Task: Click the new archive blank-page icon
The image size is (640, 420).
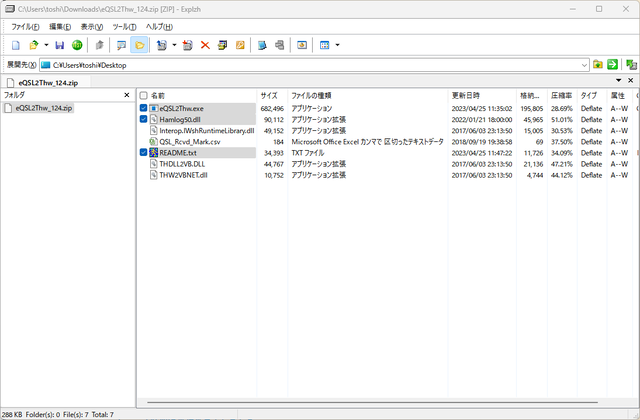Action: [x=16, y=45]
